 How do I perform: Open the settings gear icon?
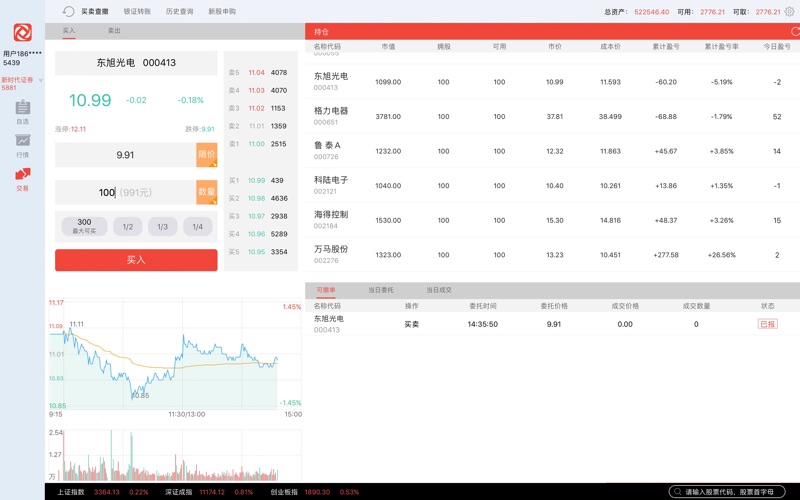click(790, 12)
